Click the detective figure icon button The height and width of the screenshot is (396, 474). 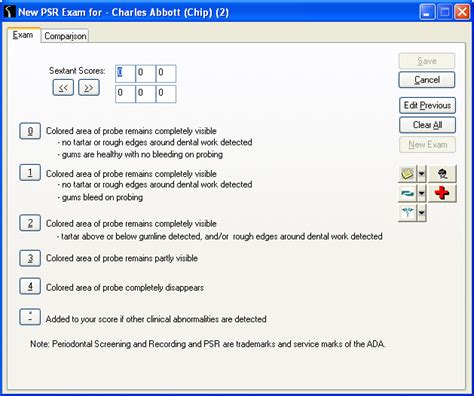(x=442, y=174)
